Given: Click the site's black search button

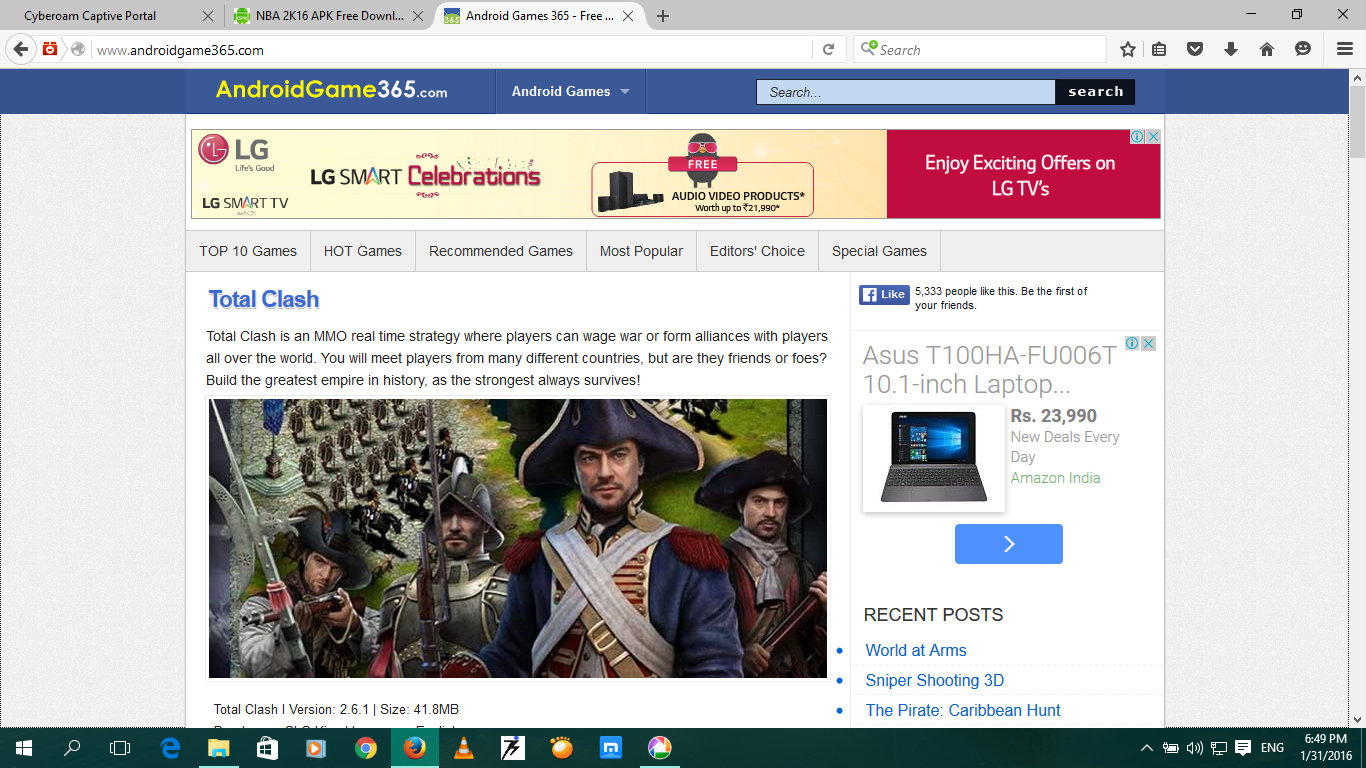Looking at the screenshot, I should pos(1095,92).
